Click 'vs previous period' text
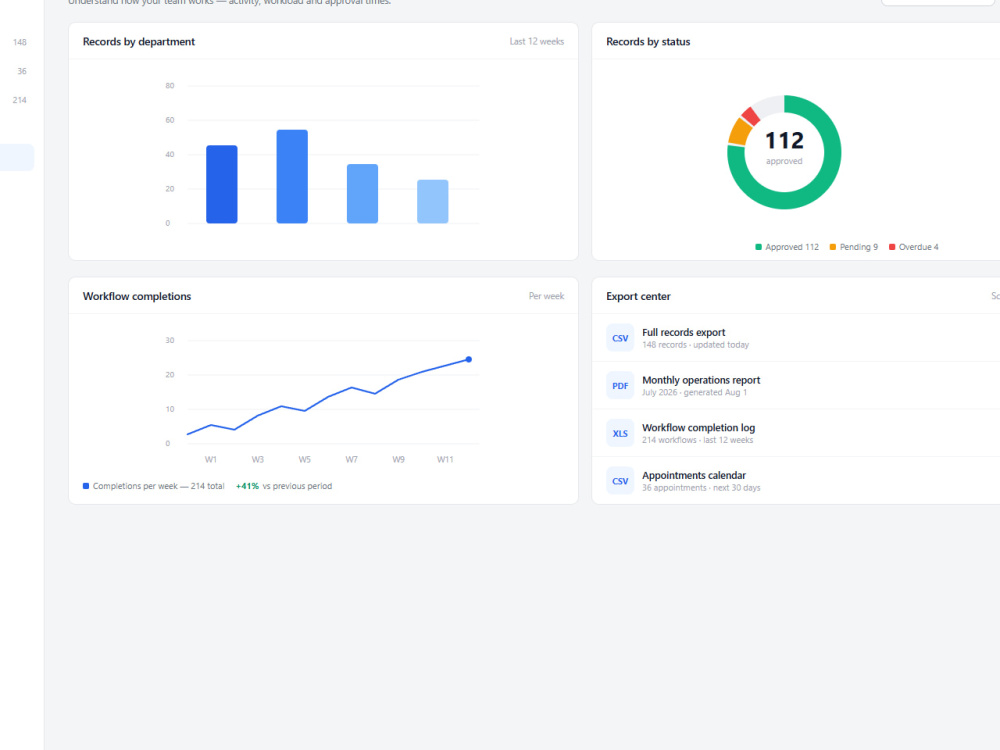This screenshot has width=1000, height=750. pos(297,486)
